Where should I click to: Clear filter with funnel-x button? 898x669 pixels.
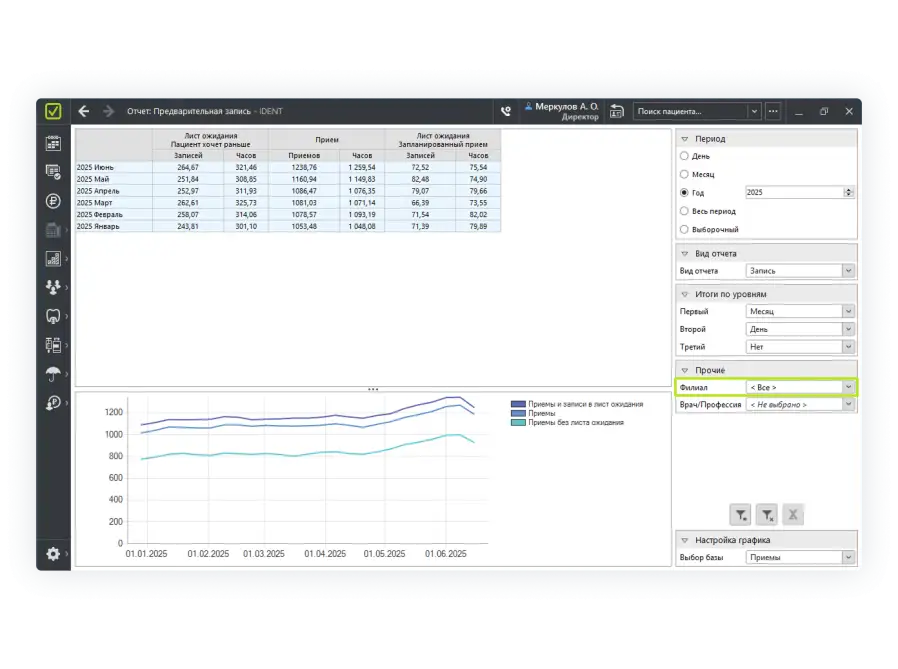pos(767,515)
